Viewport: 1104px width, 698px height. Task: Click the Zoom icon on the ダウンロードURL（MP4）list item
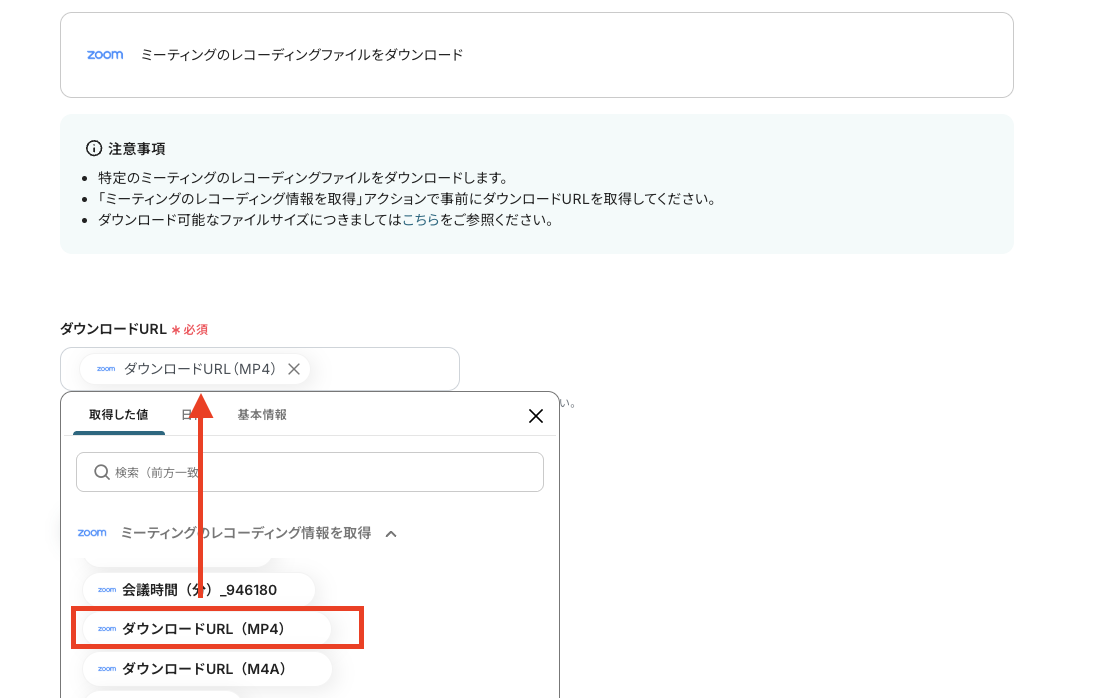[x=106, y=628]
